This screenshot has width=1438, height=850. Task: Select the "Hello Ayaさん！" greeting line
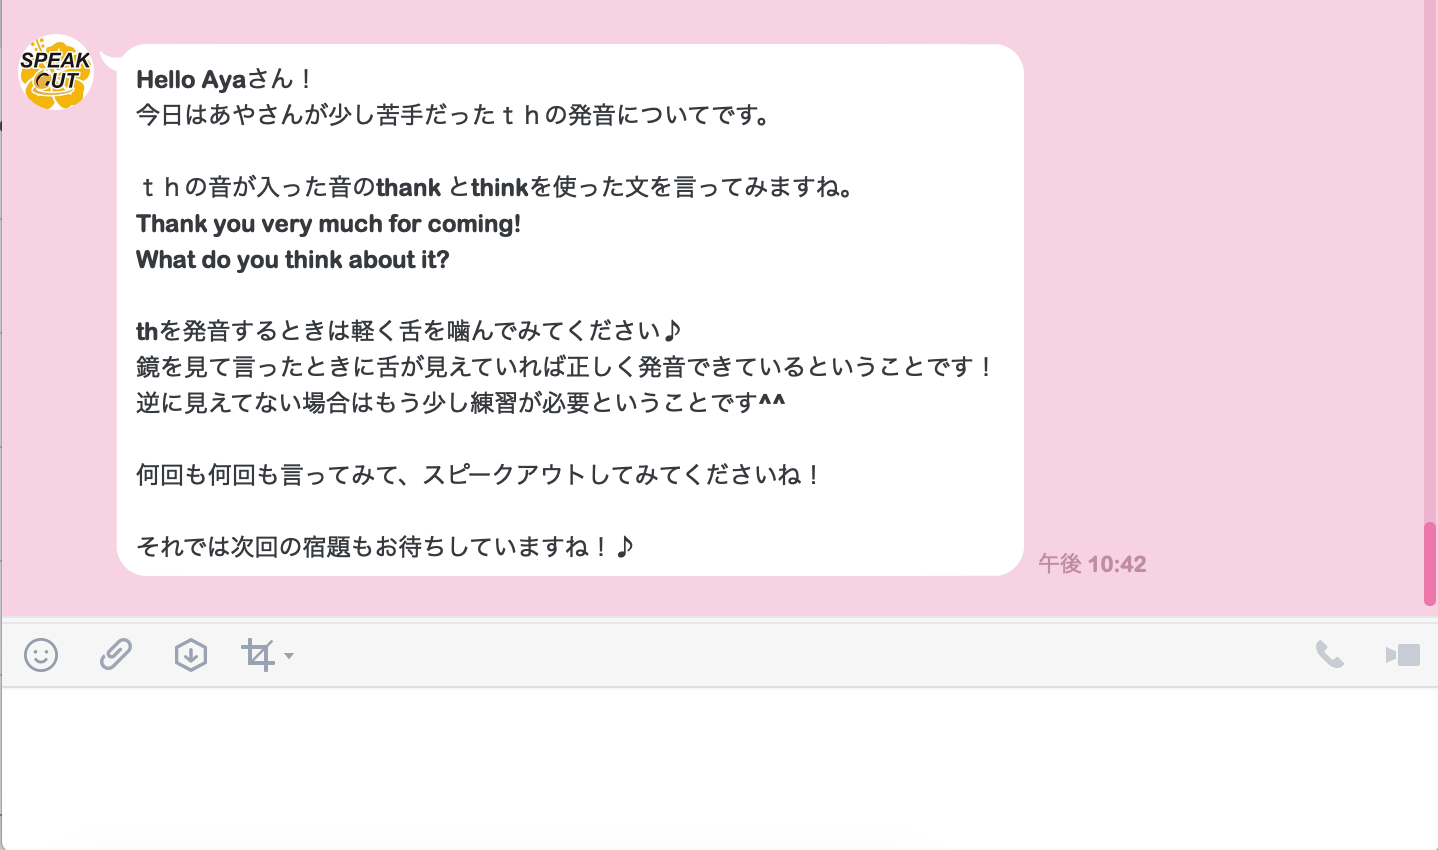click(225, 79)
